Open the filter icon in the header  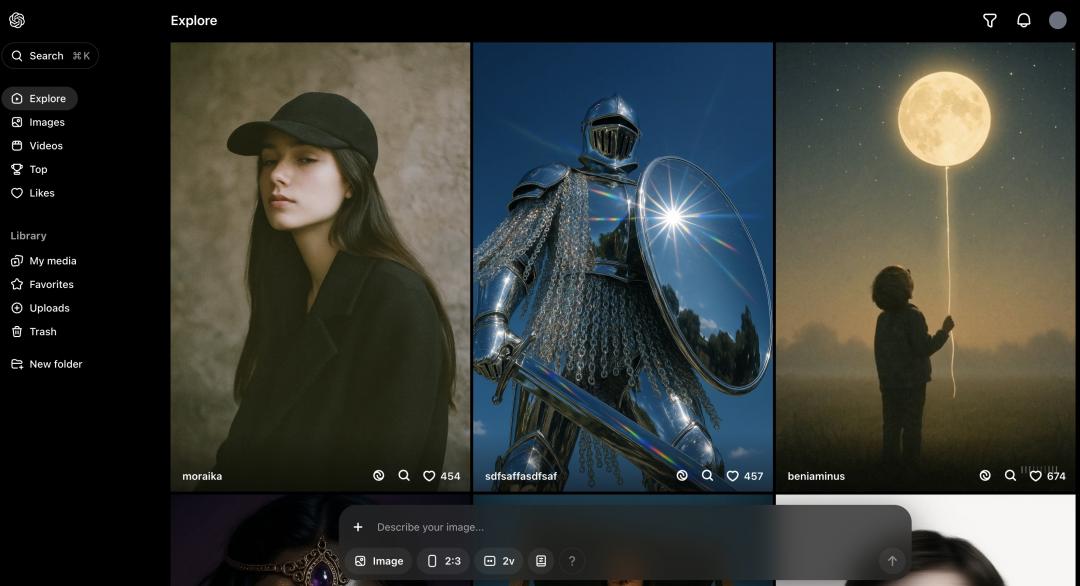click(989, 20)
